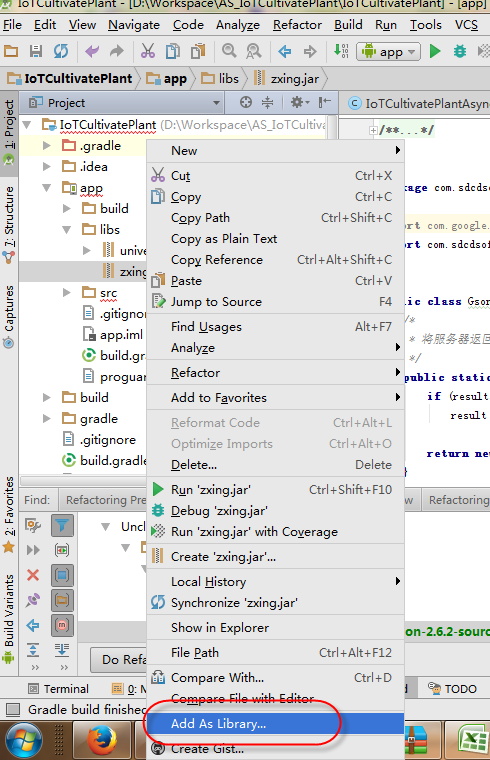Choose Find Usages from context menu
Screen dimensions: 490x760
[x=275, y=327]
